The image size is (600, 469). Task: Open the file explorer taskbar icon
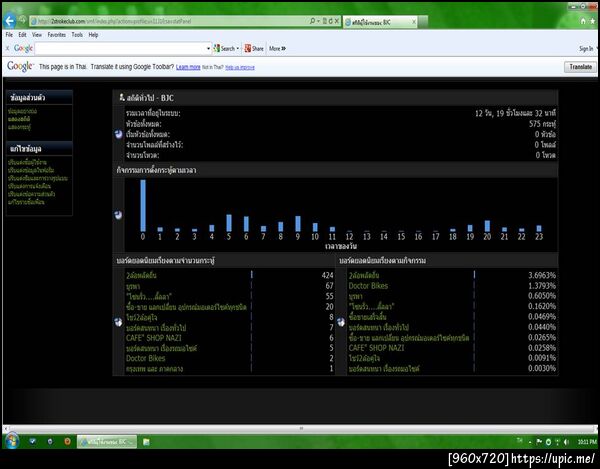(146, 442)
